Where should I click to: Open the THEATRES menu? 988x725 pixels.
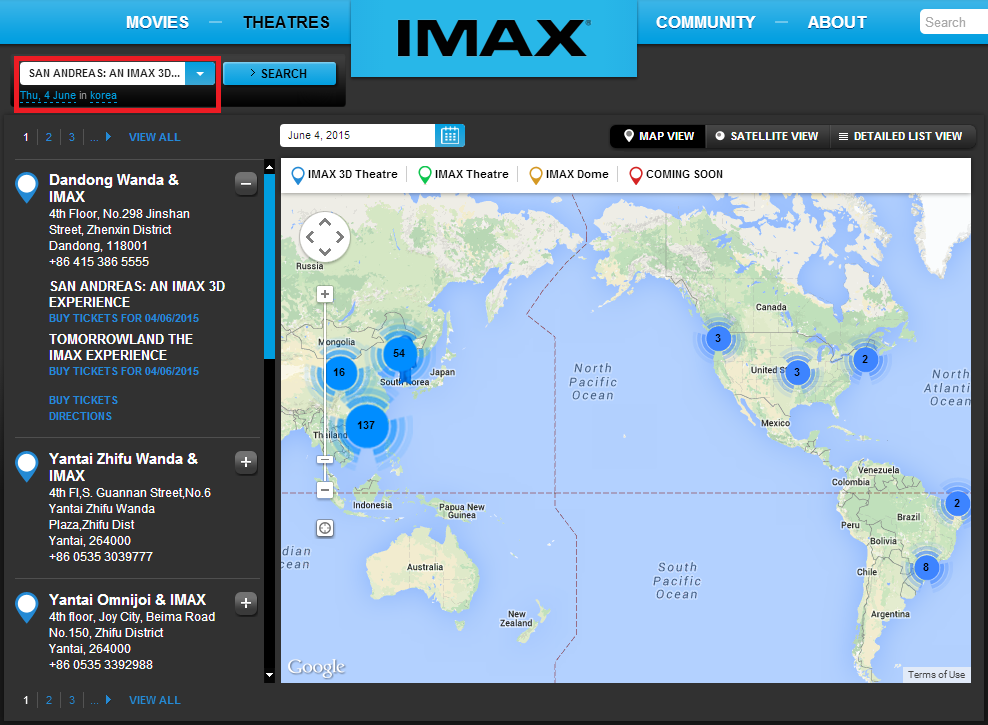[286, 21]
